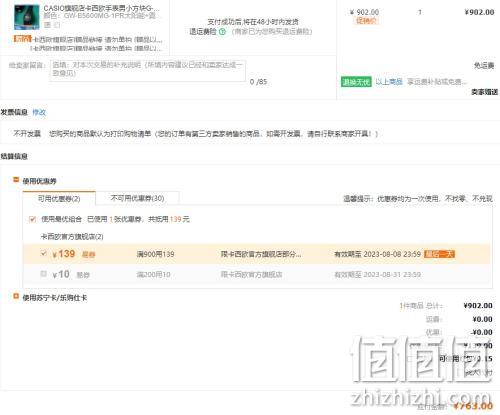
Task: Click the 最后一天 tag on the ¥139 coupon
Action: [439, 254]
